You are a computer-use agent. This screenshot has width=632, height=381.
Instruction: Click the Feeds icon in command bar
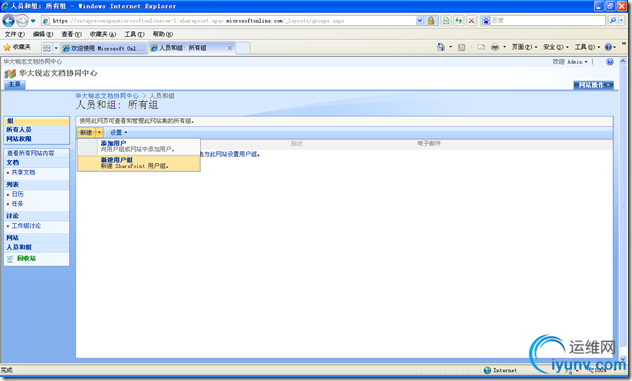coord(462,47)
